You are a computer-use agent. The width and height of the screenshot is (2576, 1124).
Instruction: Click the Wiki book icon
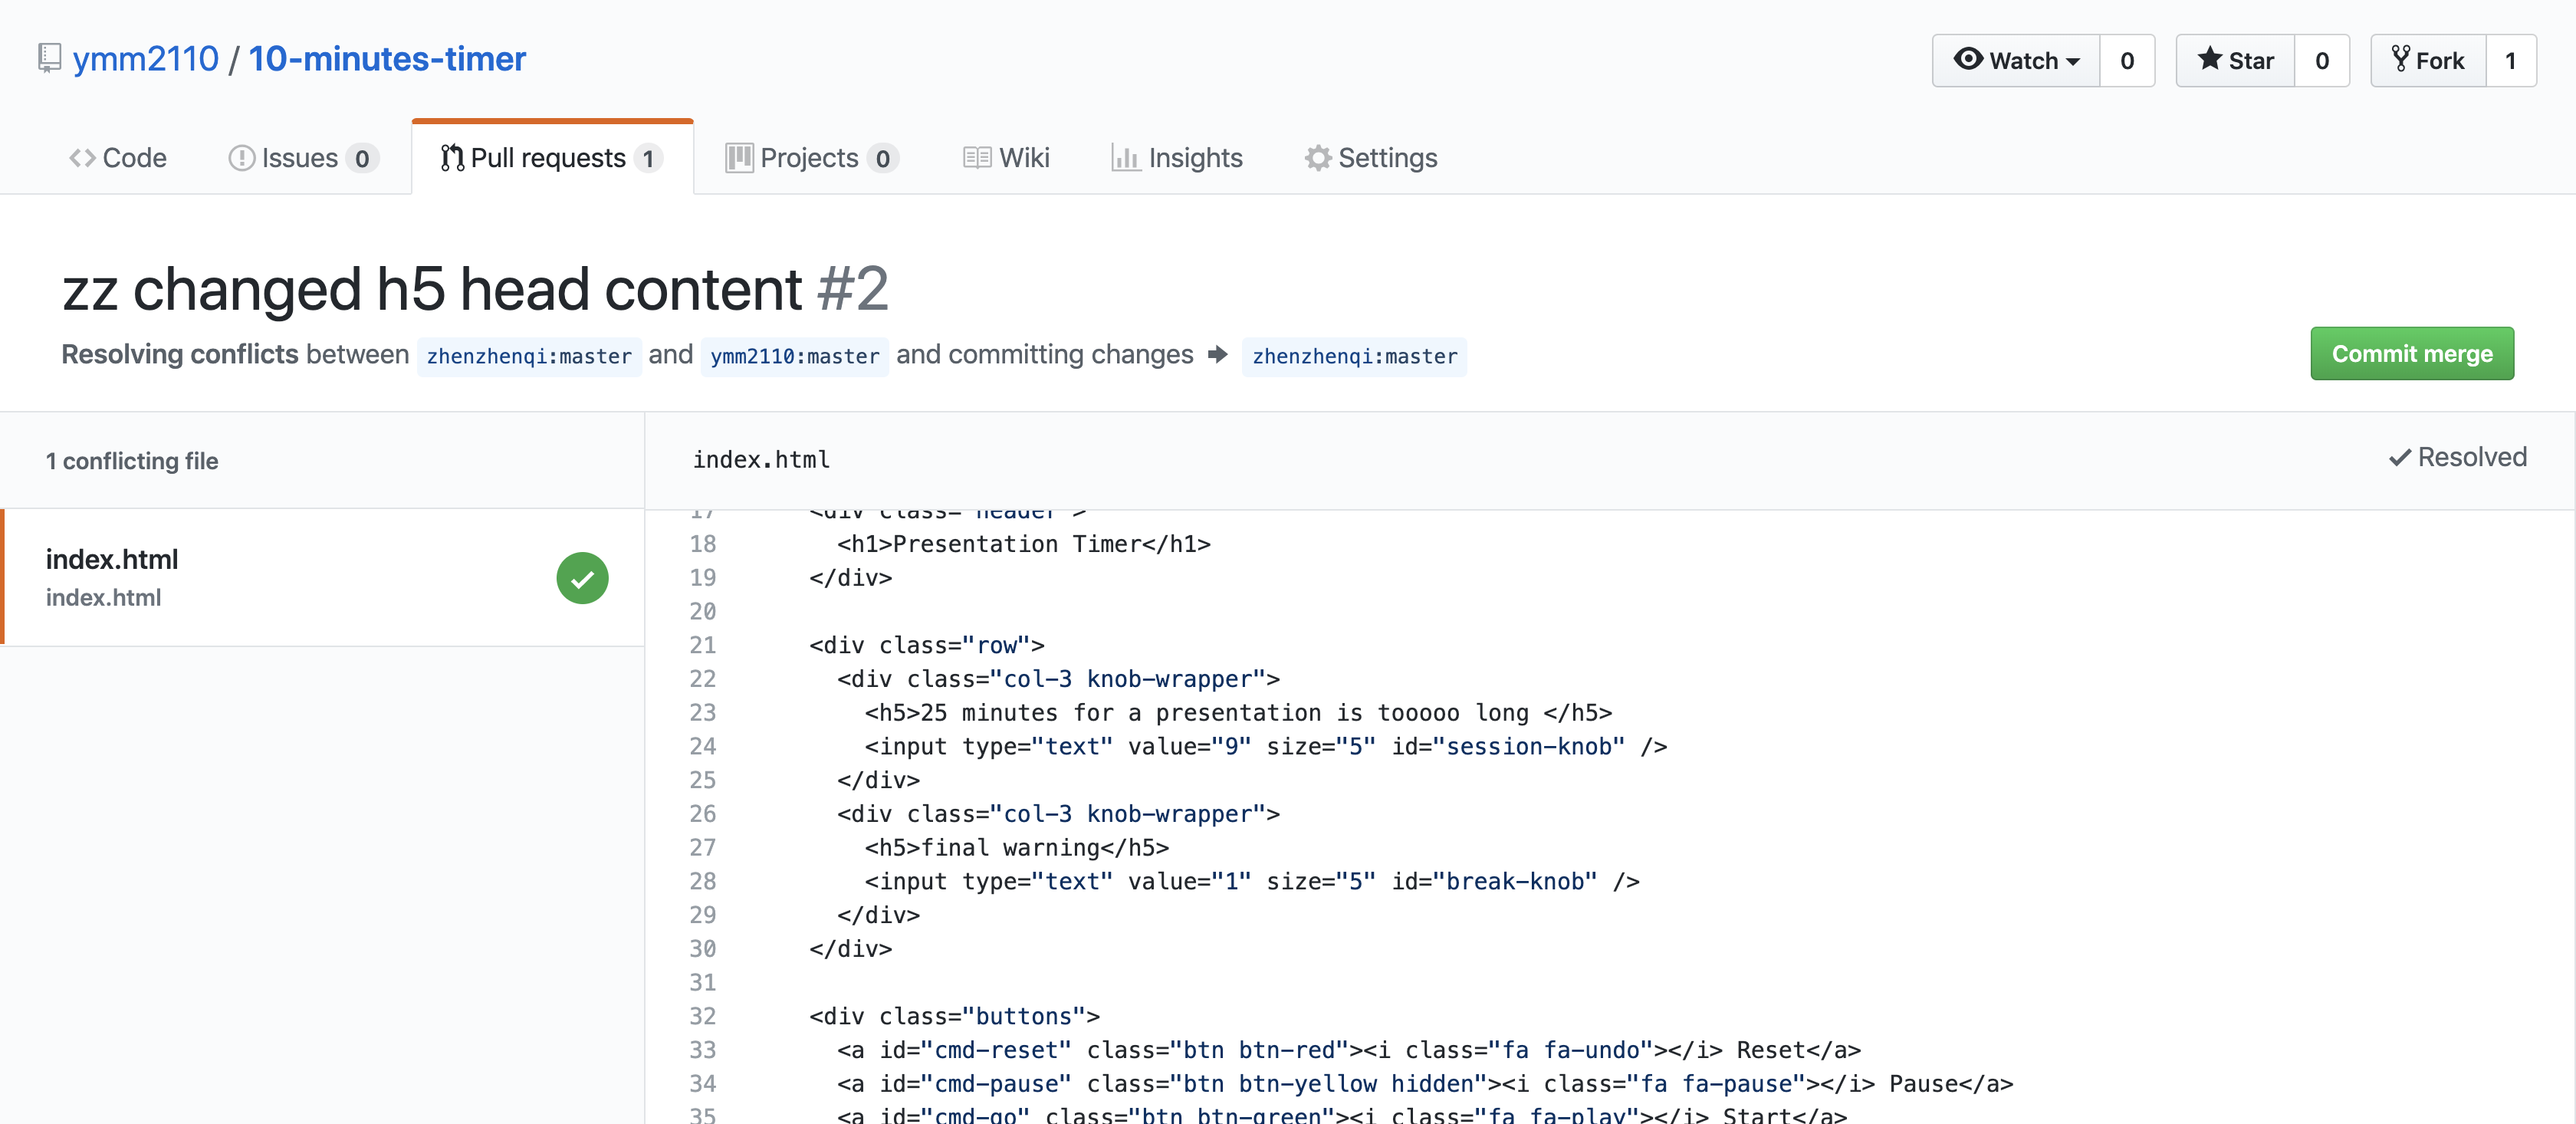coord(977,158)
